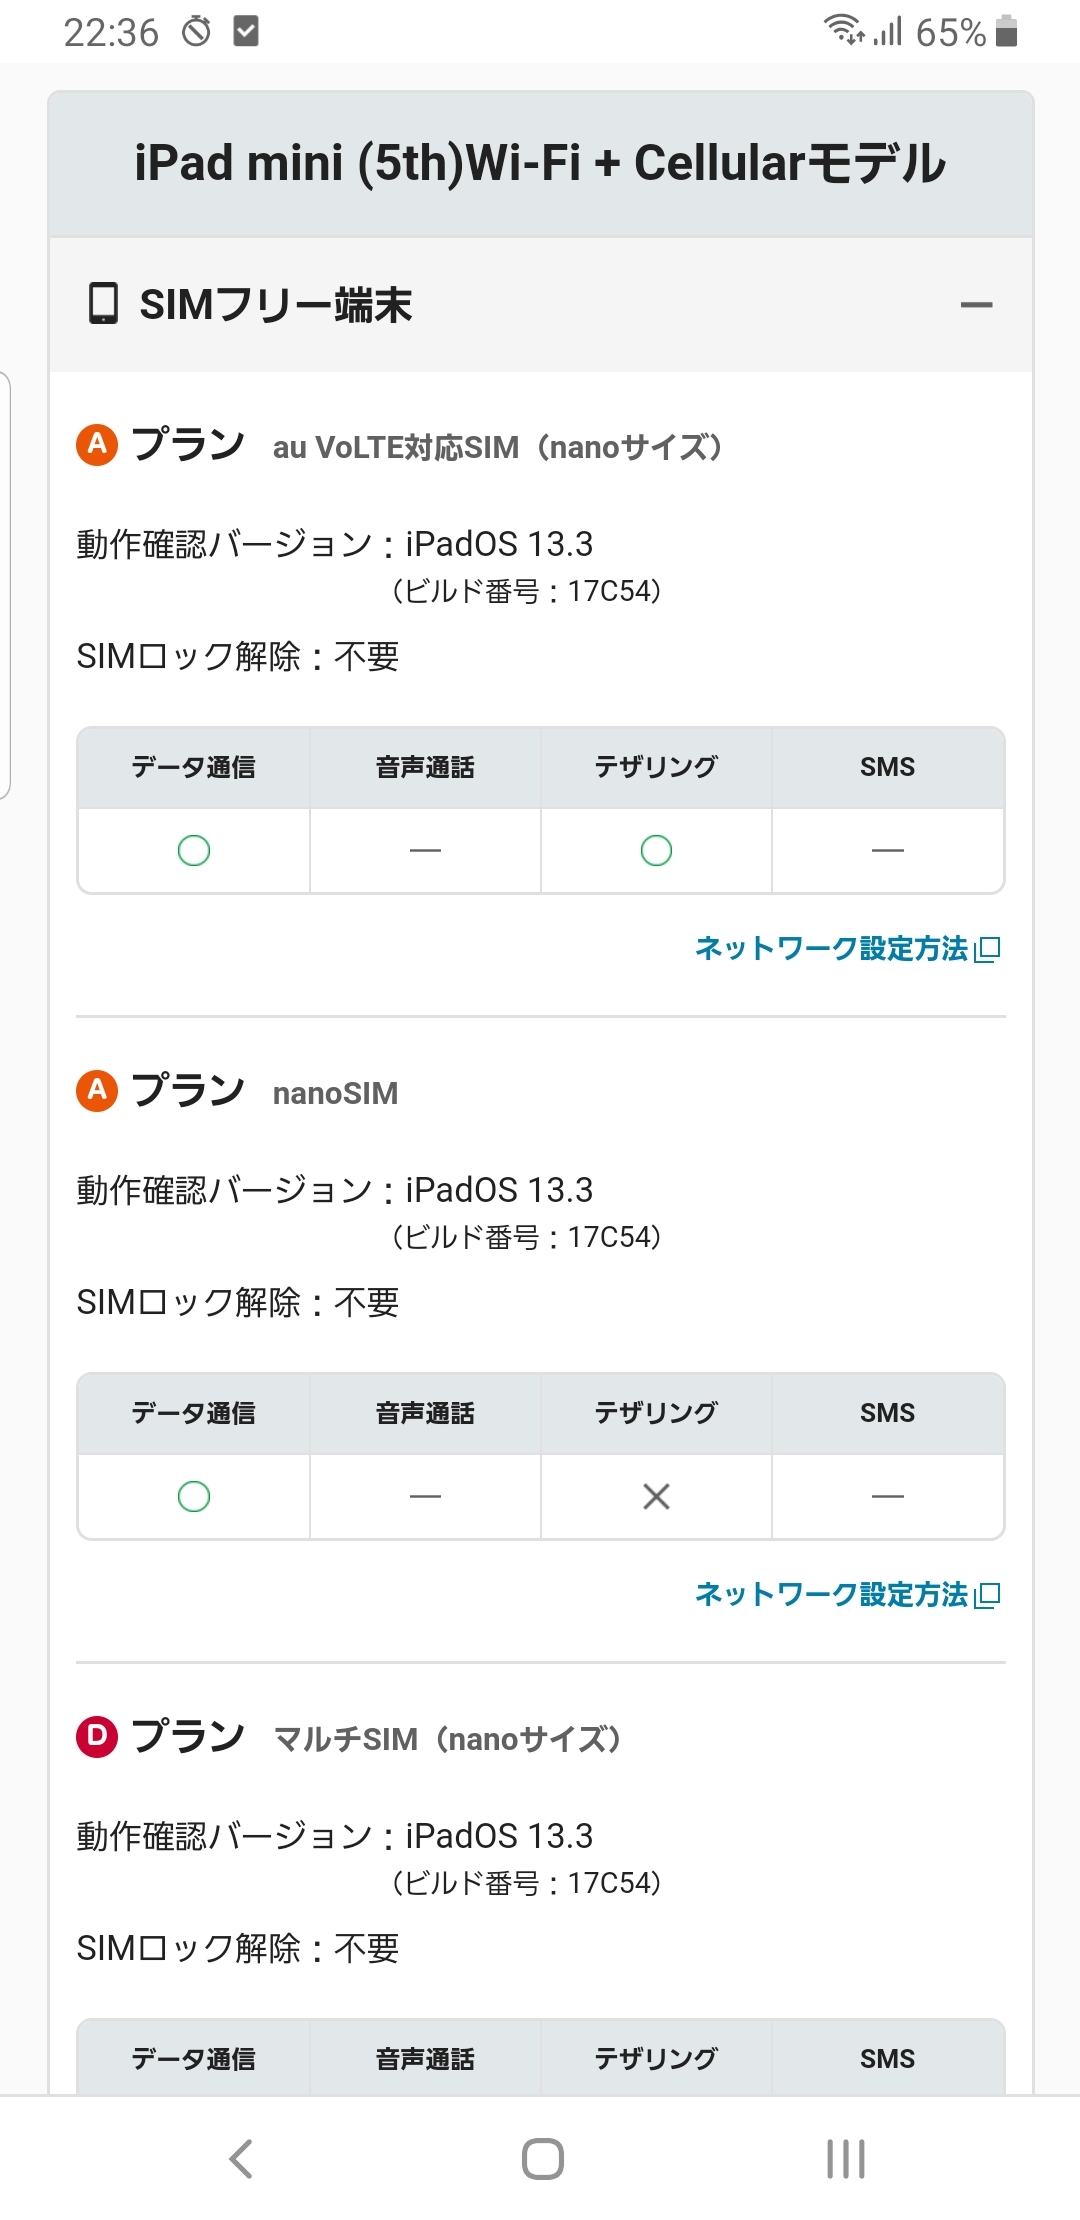Tap 音声通話 header in マルチSIM table
This screenshot has height=2220, width=1080.
tap(425, 2058)
